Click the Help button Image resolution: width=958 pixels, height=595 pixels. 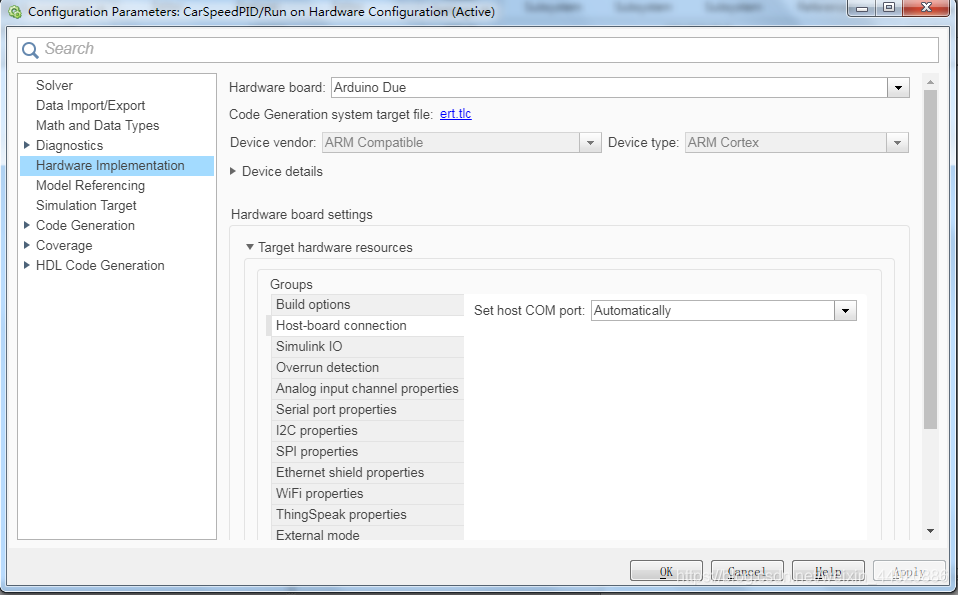[828, 572]
